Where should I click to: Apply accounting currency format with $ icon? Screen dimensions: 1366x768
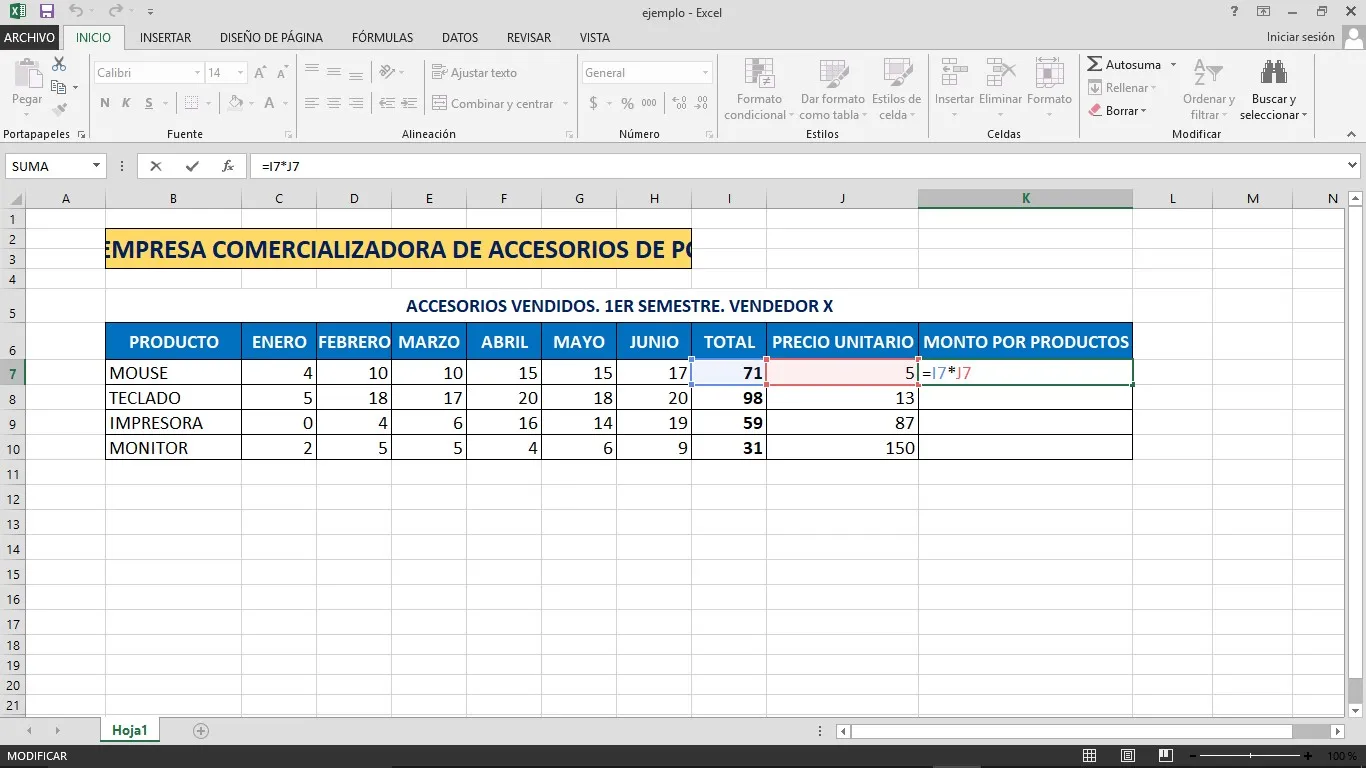pyautogui.click(x=594, y=103)
